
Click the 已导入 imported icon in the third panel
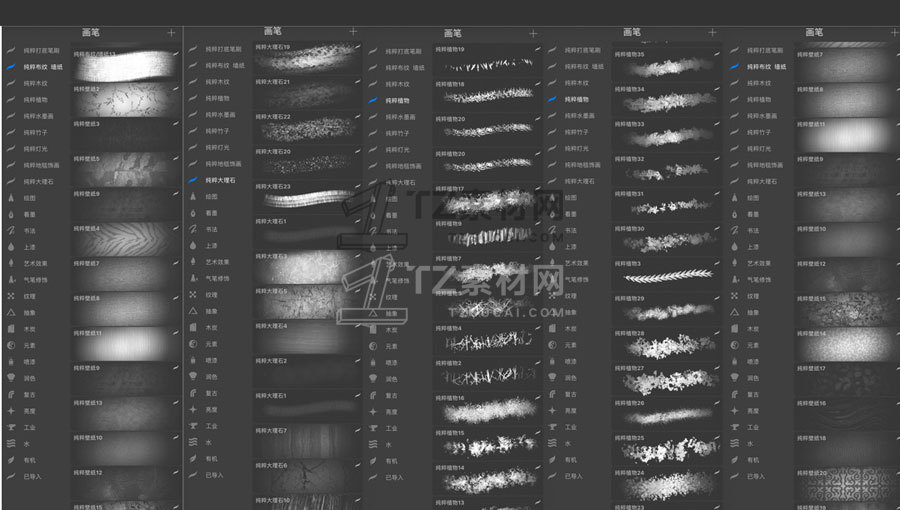[x=373, y=477]
